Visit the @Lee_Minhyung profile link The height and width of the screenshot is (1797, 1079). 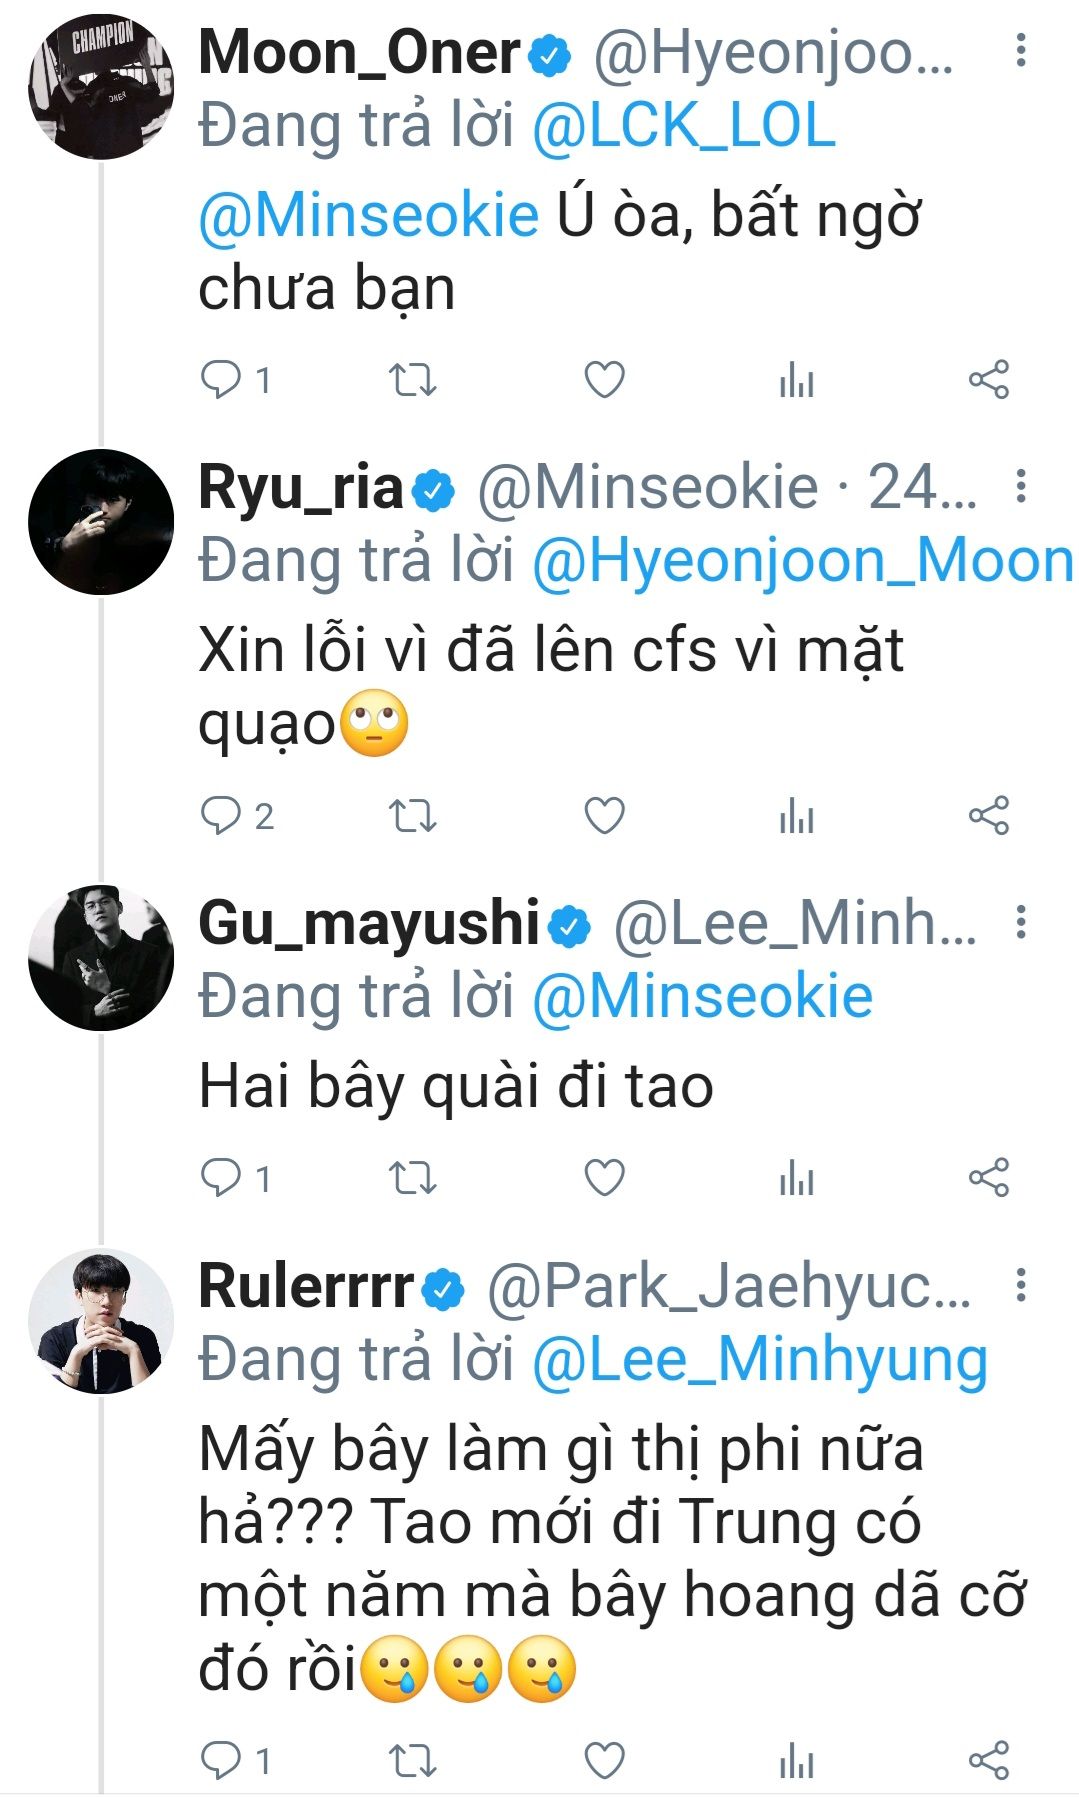click(759, 1360)
